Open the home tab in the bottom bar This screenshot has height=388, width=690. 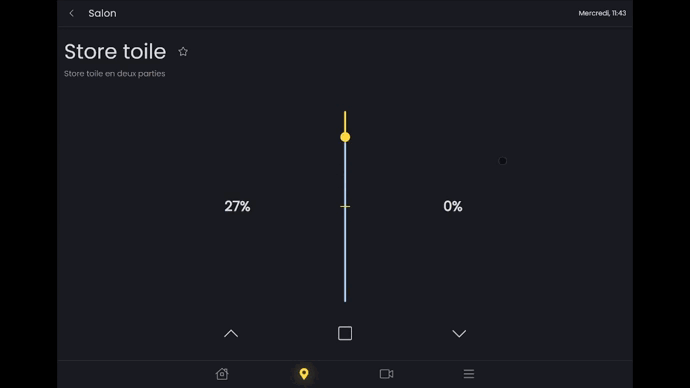point(222,374)
